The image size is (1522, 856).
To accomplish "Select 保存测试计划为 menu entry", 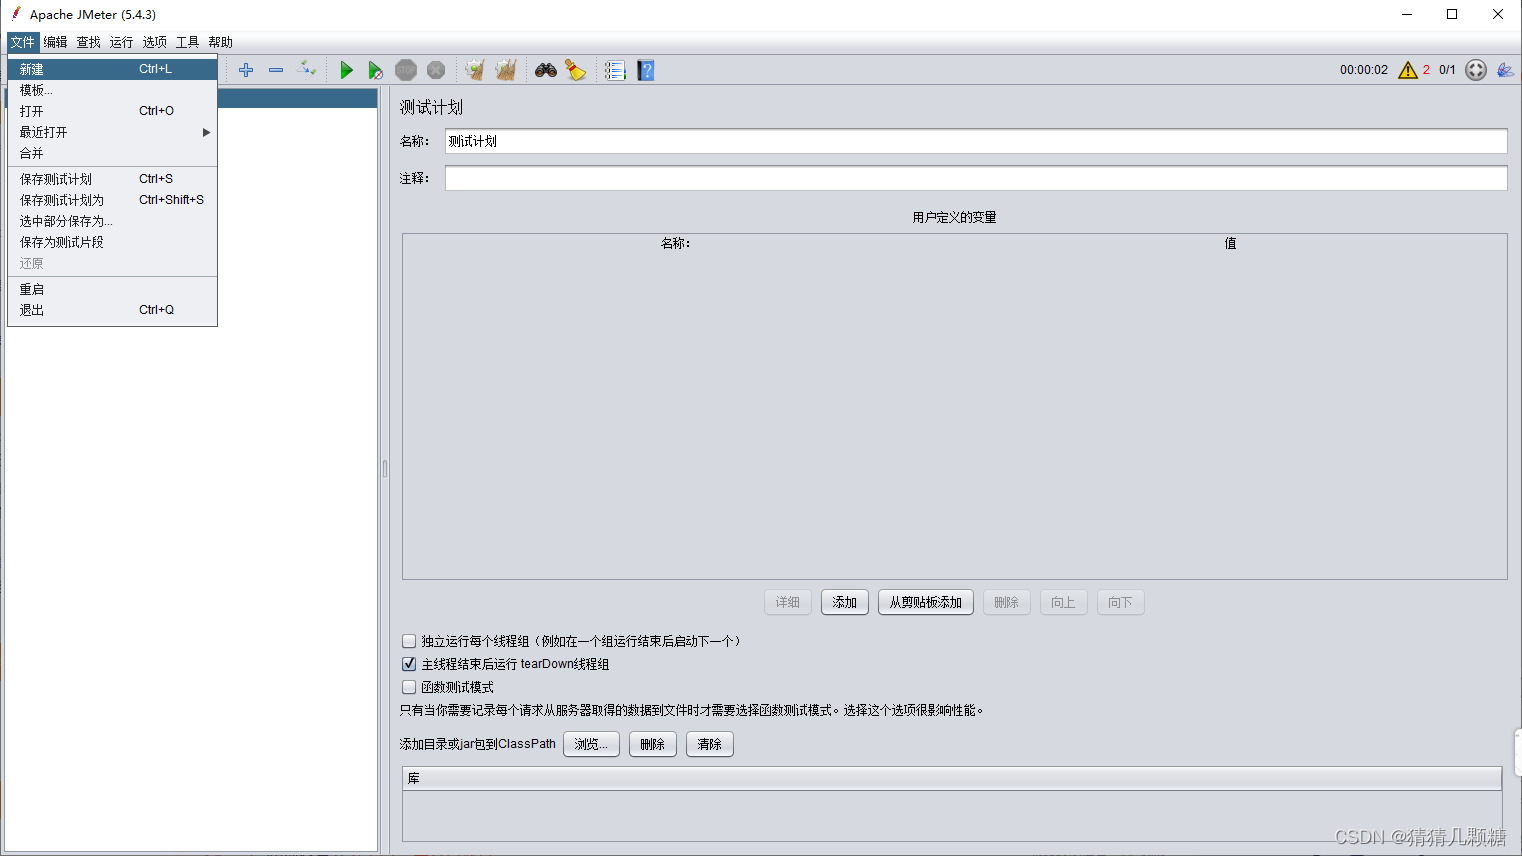I will pyautogui.click(x=112, y=200).
